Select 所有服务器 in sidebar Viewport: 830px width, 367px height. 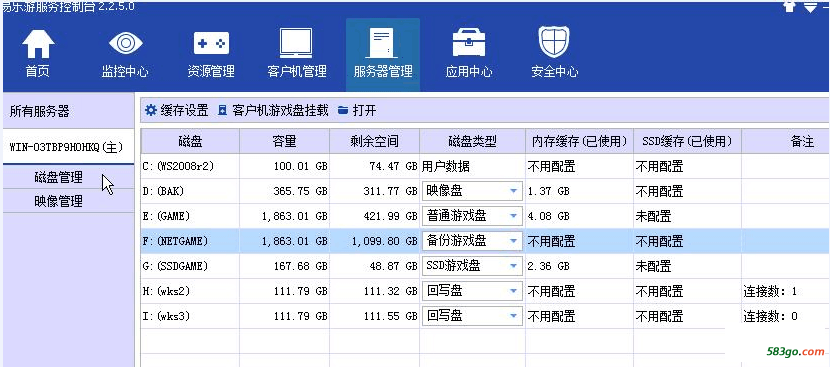coord(40,111)
